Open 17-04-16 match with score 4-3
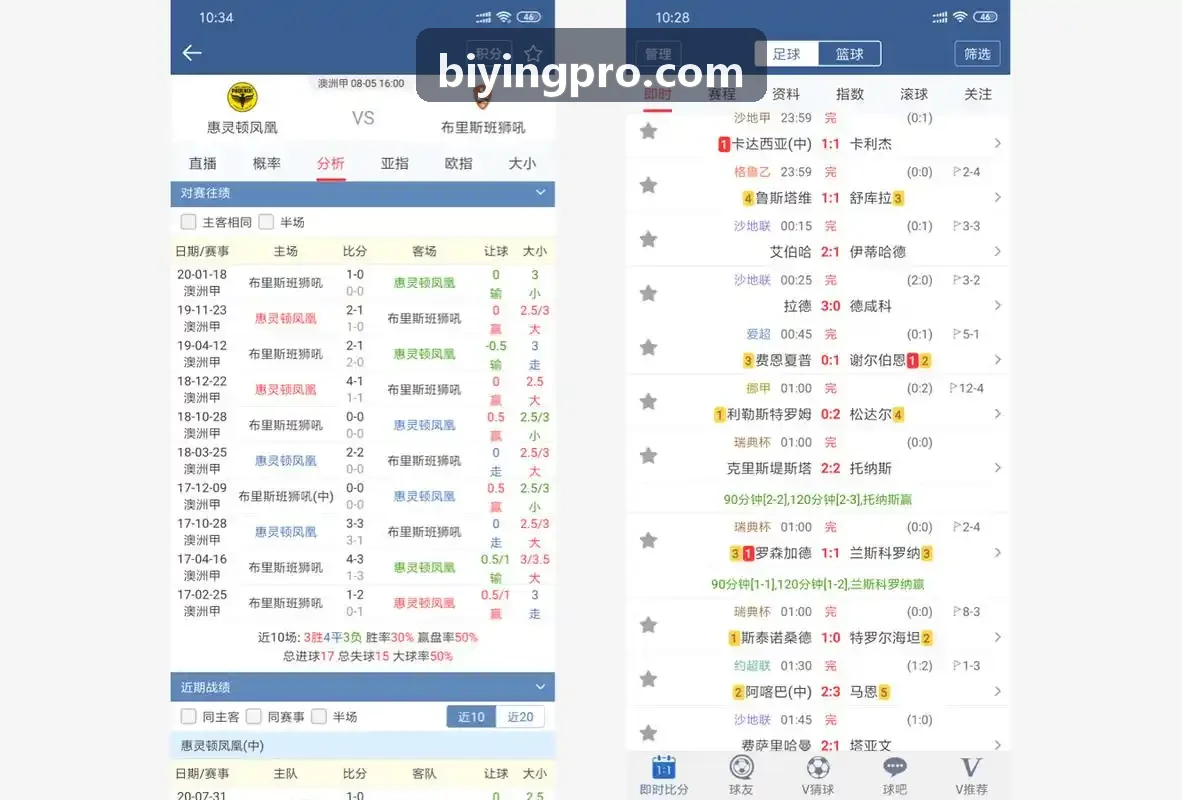Viewport: 1182px width, 800px height. tap(363, 567)
